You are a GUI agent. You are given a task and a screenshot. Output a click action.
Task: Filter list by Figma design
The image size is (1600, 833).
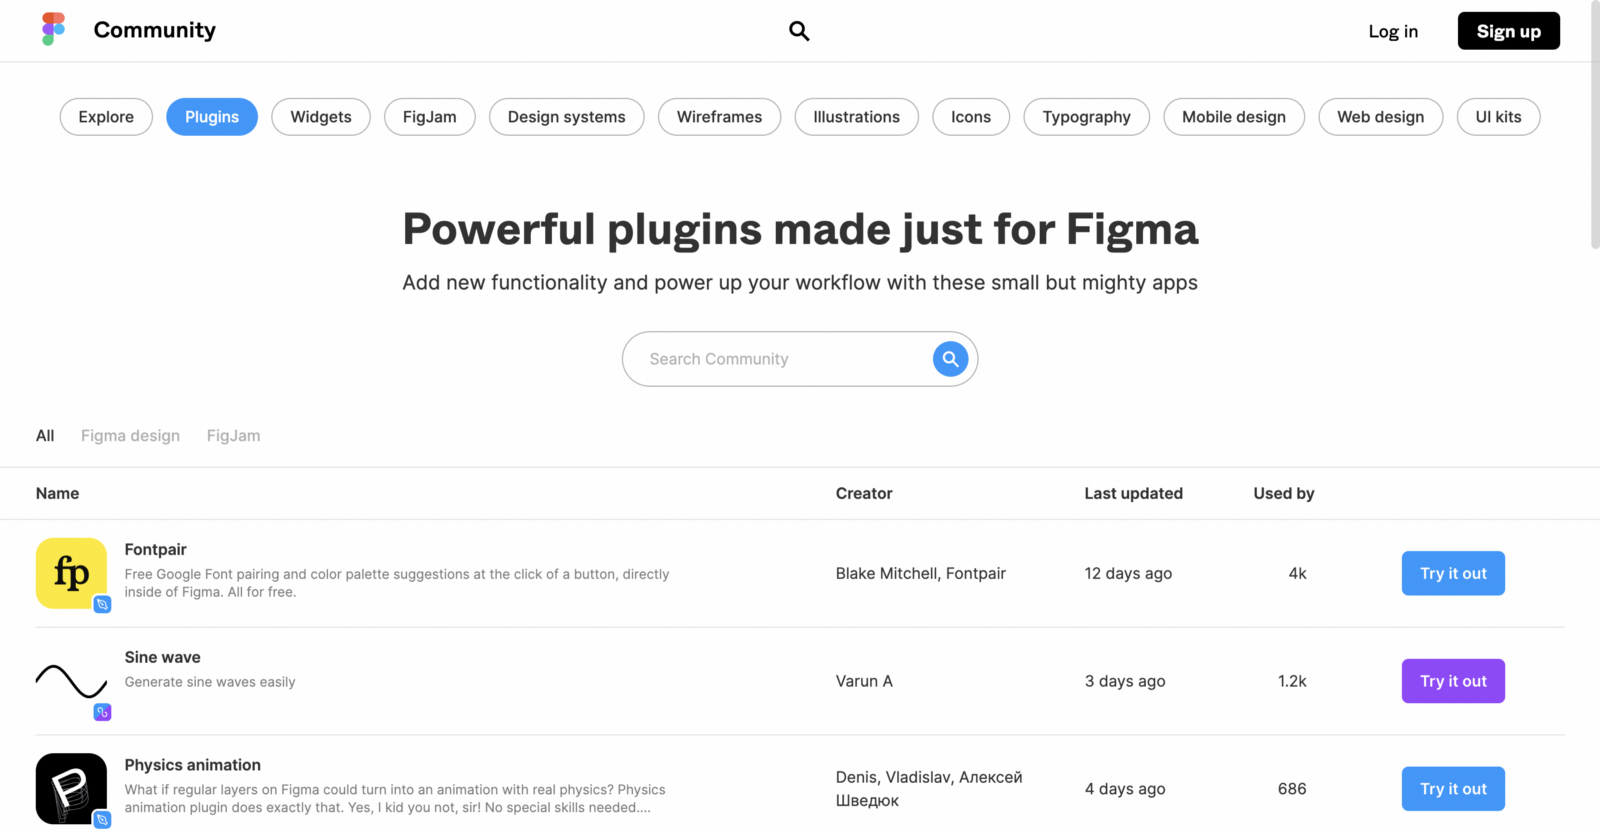(x=130, y=436)
